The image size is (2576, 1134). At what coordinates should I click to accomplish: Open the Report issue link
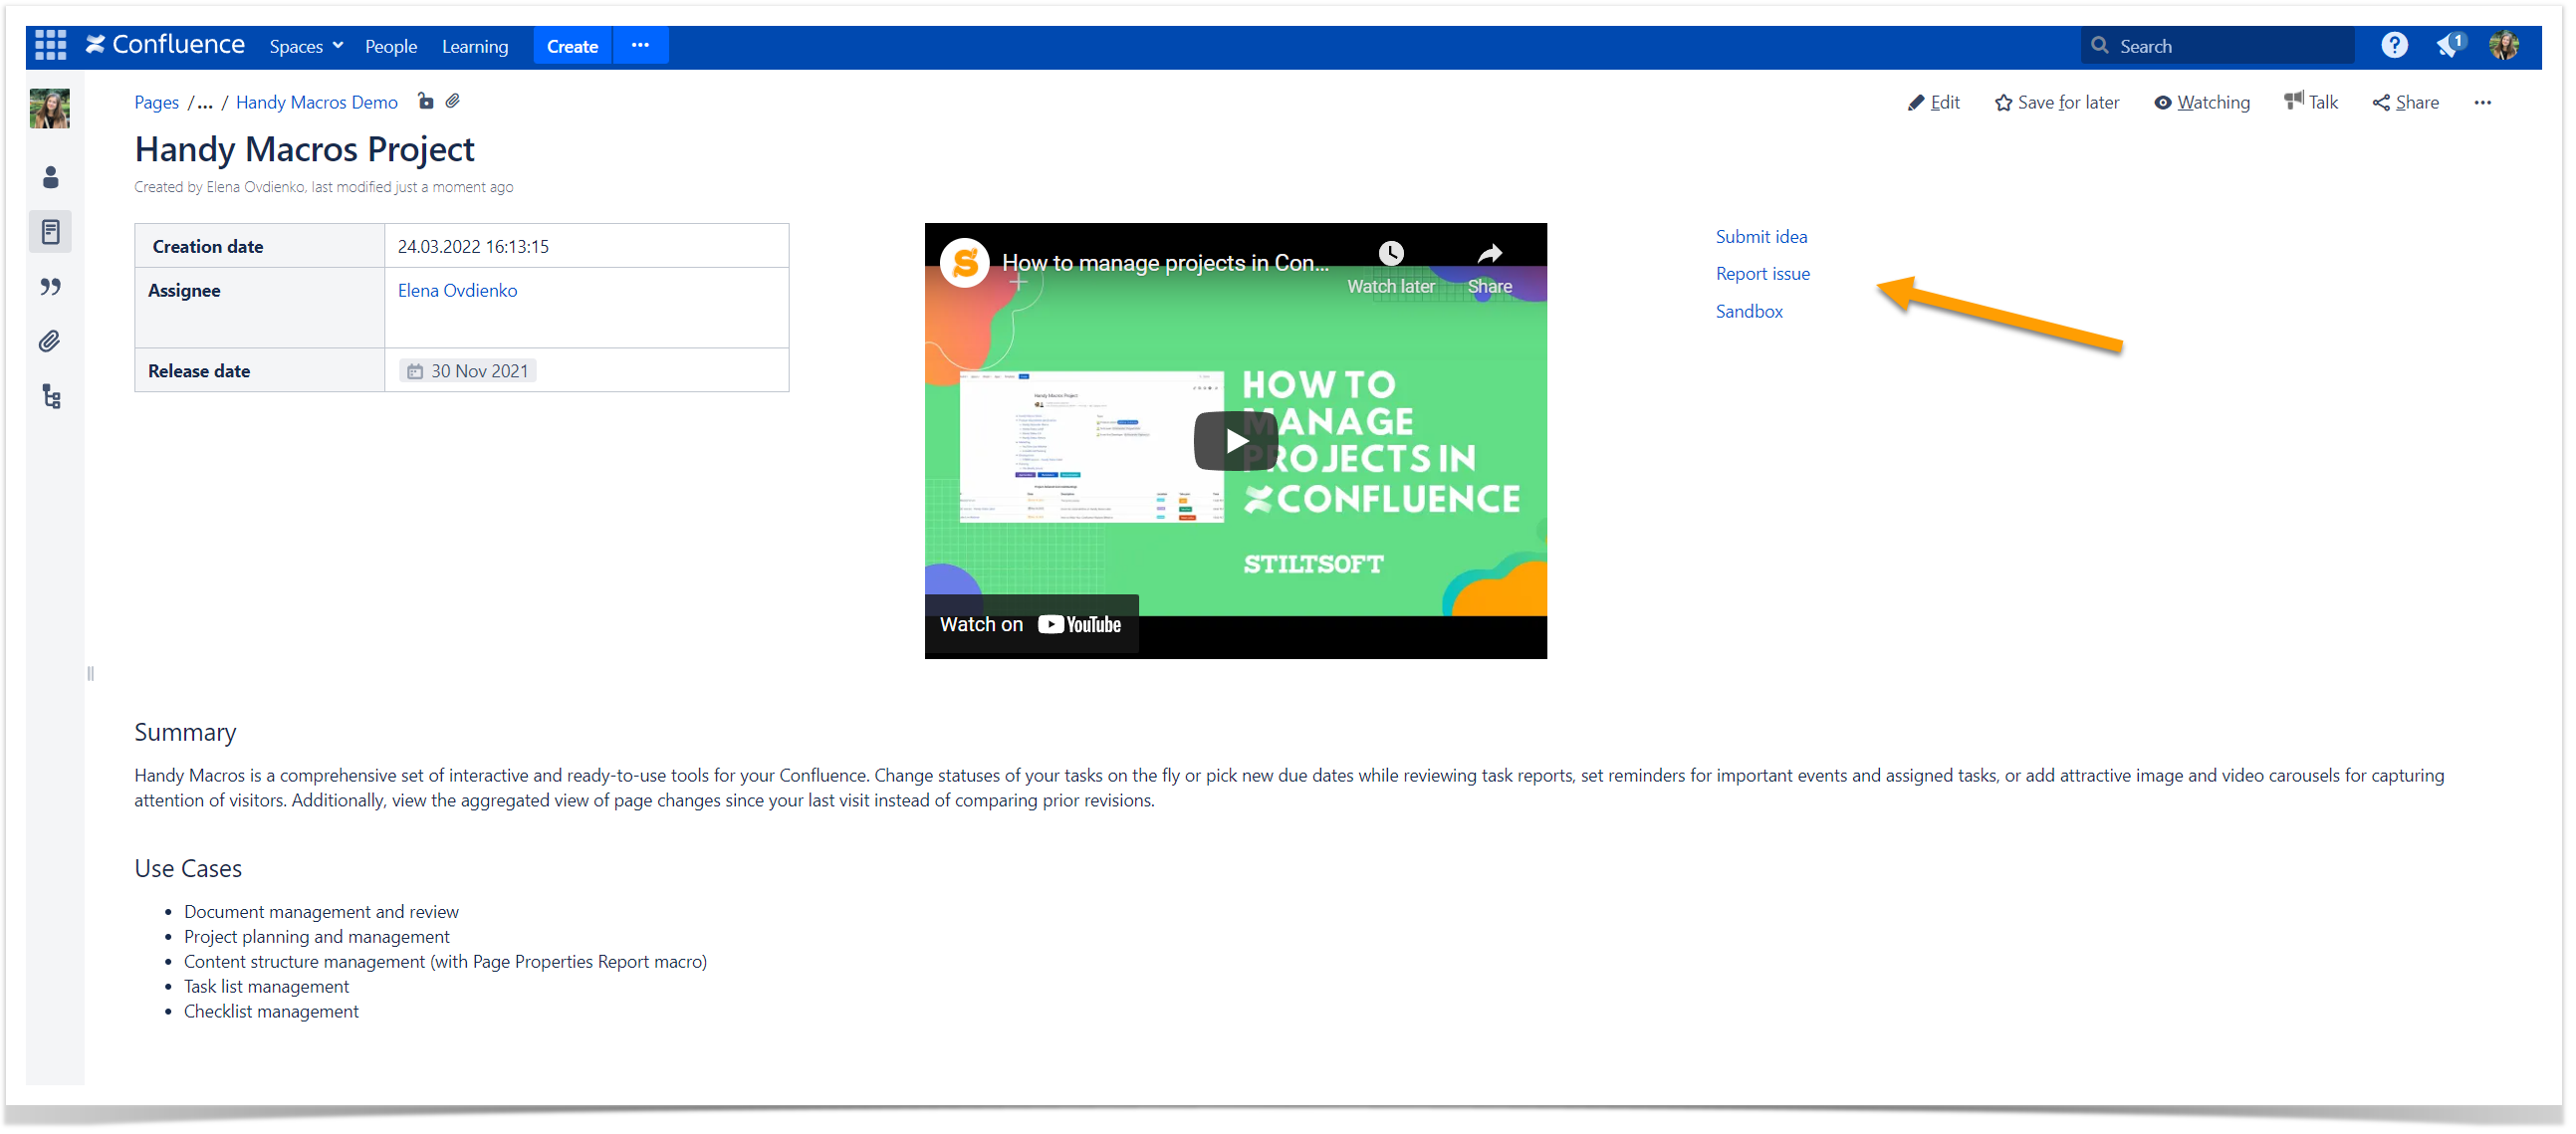pyautogui.click(x=1763, y=273)
